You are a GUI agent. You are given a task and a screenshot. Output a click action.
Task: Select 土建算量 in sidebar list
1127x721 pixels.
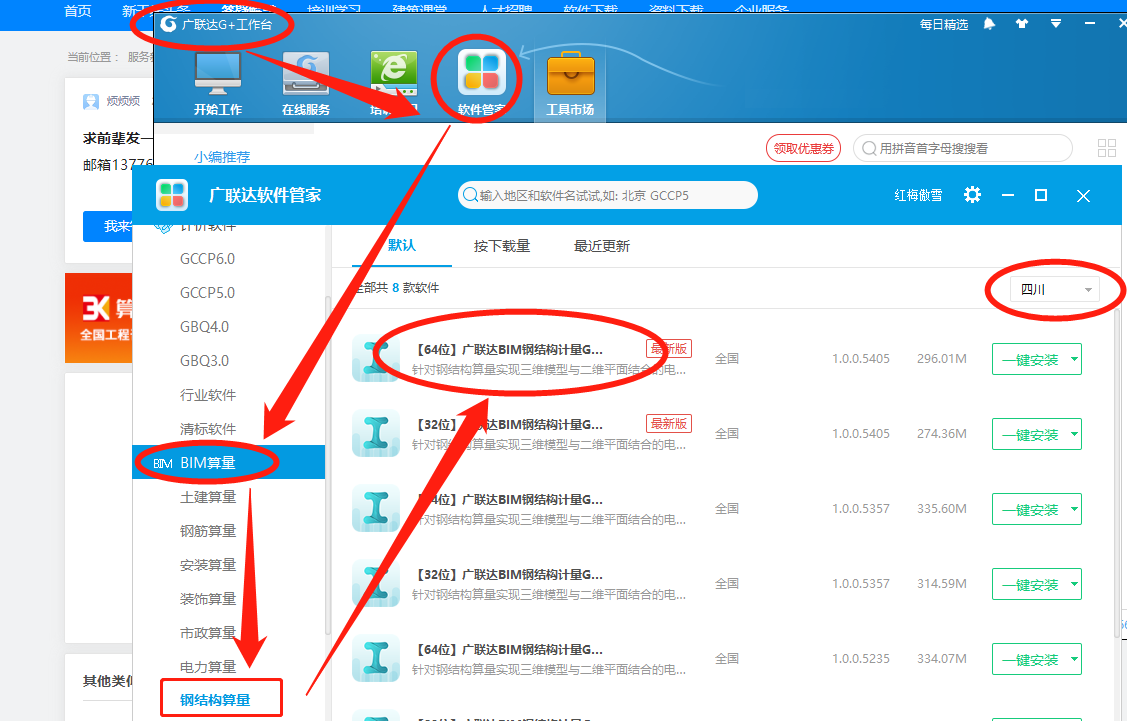click(208, 497)
